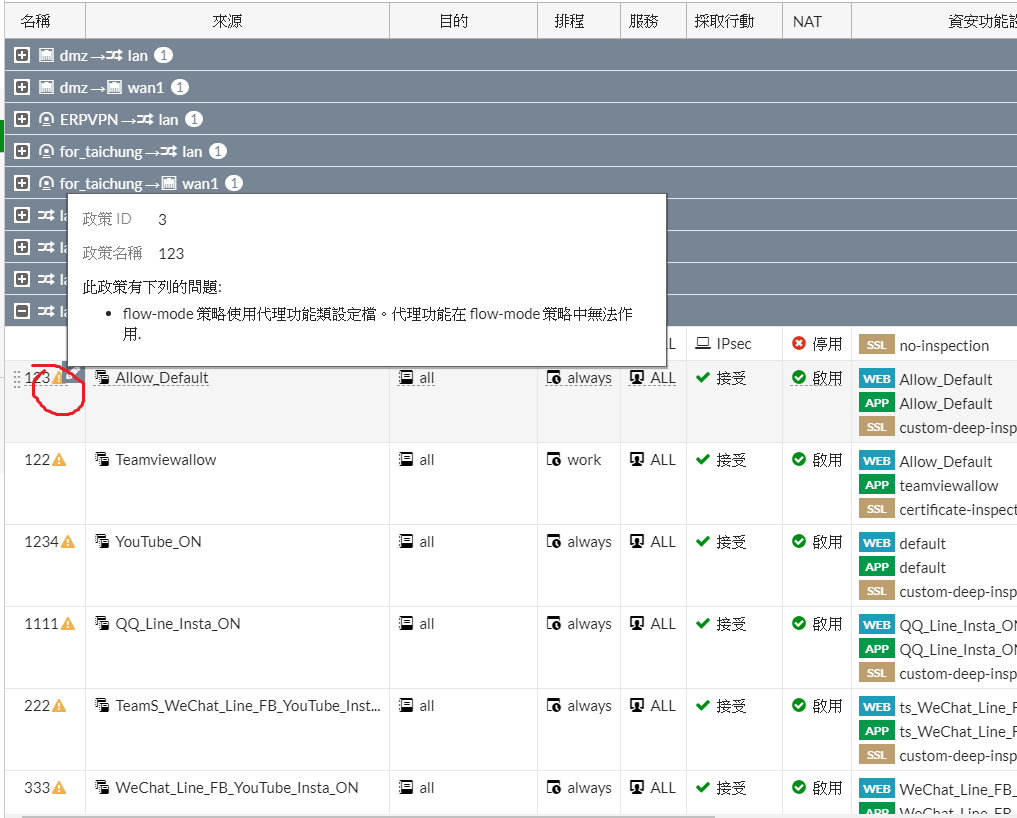1017x818 pixels.
Task: Click the WEB badge for Teamviewallow row
Action: [x=877, y=461]
